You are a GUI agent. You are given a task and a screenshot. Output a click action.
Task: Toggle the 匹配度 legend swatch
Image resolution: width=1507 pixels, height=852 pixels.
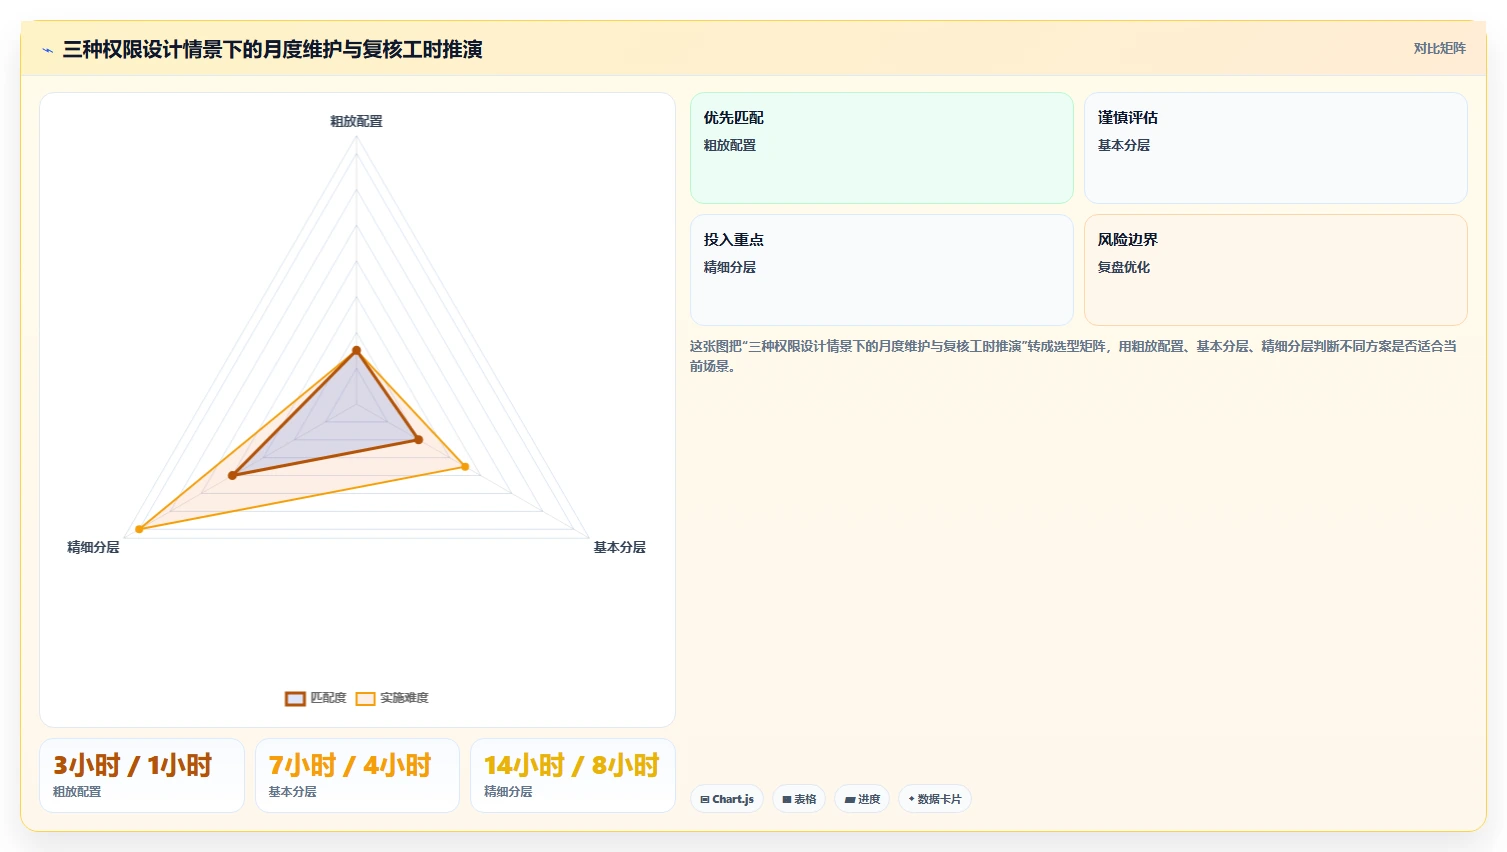click(295, 699)
